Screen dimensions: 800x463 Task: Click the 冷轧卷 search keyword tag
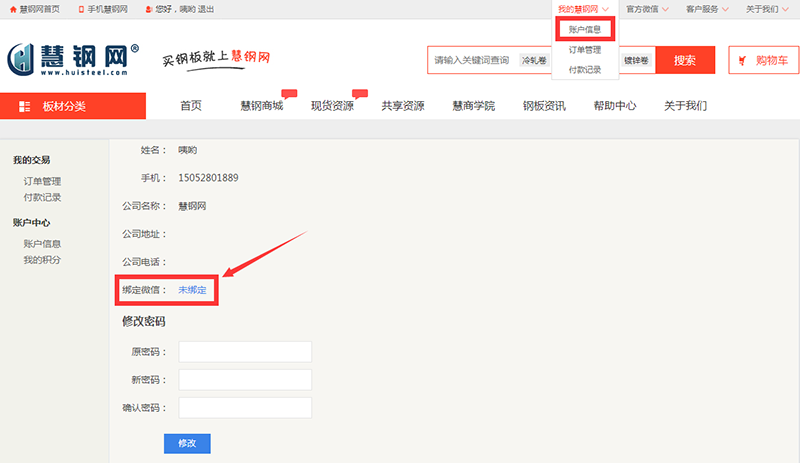[x=534, y=60]
